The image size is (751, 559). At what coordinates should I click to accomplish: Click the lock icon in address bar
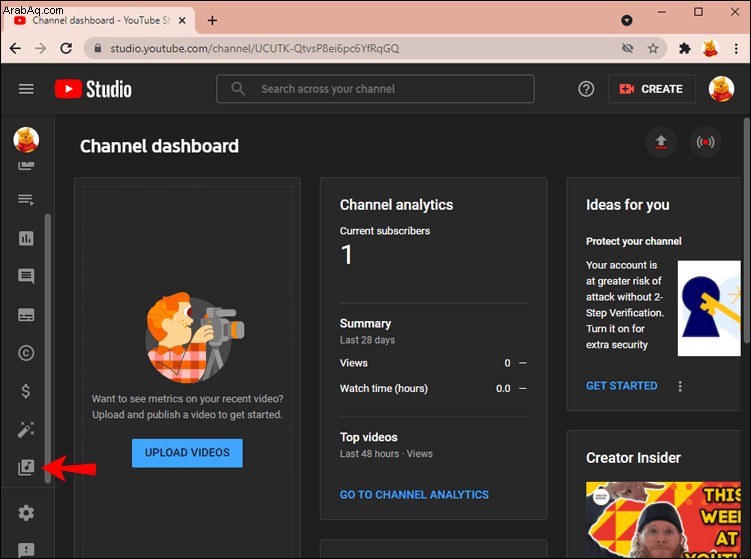(x=98, y=48)
